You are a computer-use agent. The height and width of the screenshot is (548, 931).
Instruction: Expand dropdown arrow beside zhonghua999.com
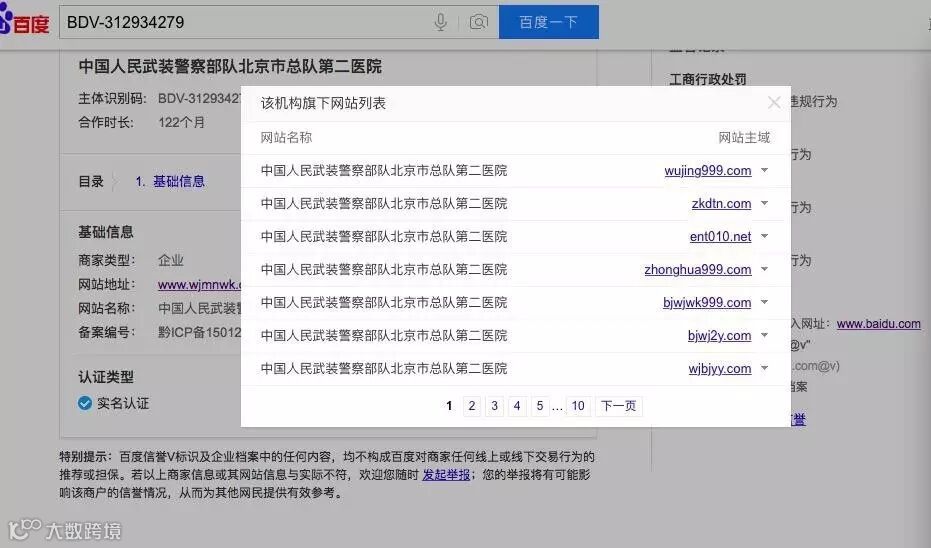[765, 269]
